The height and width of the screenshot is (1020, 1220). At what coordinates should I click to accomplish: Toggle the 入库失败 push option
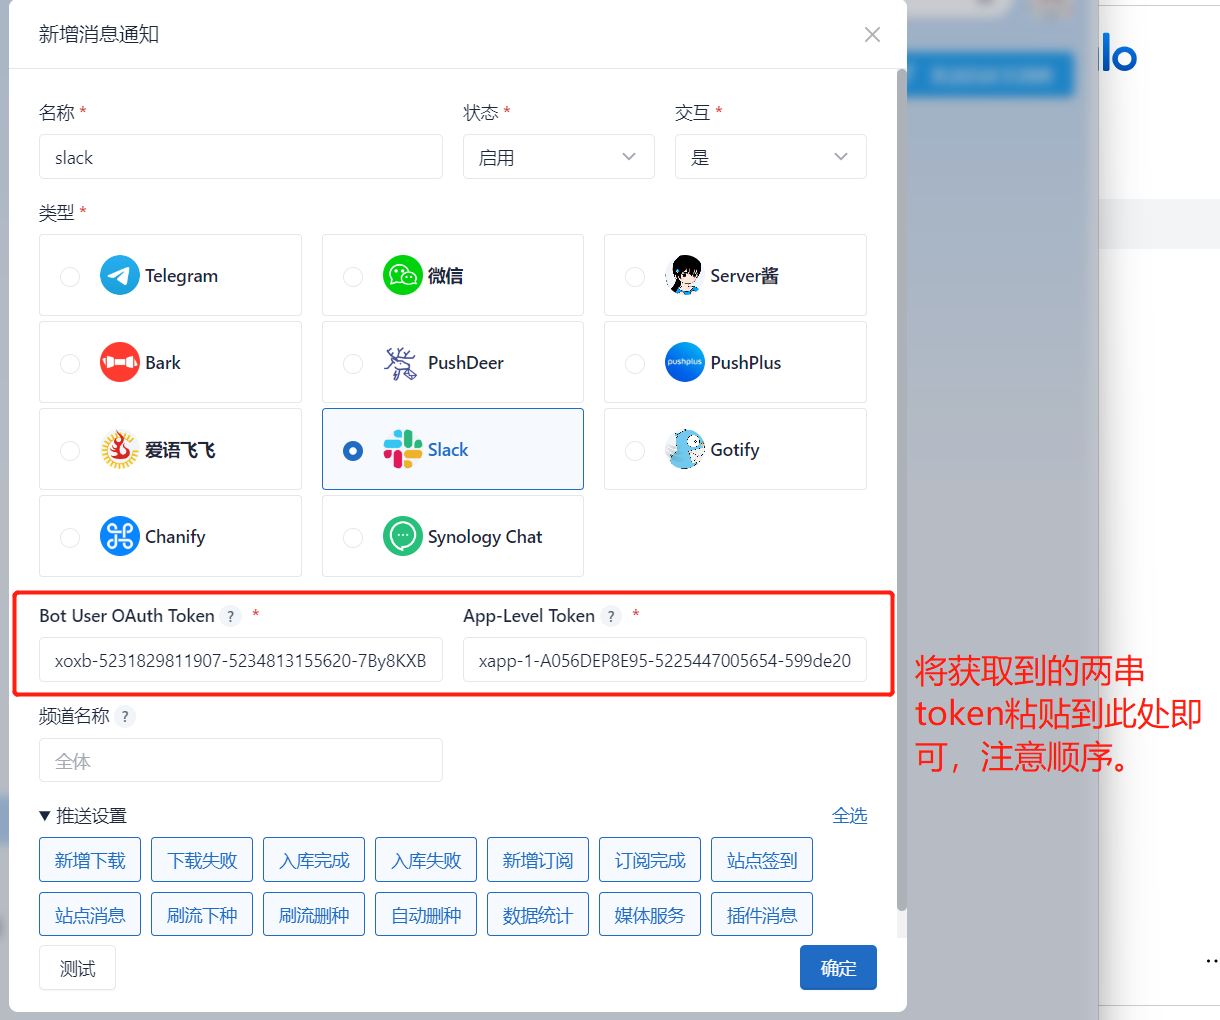point(426,860)
